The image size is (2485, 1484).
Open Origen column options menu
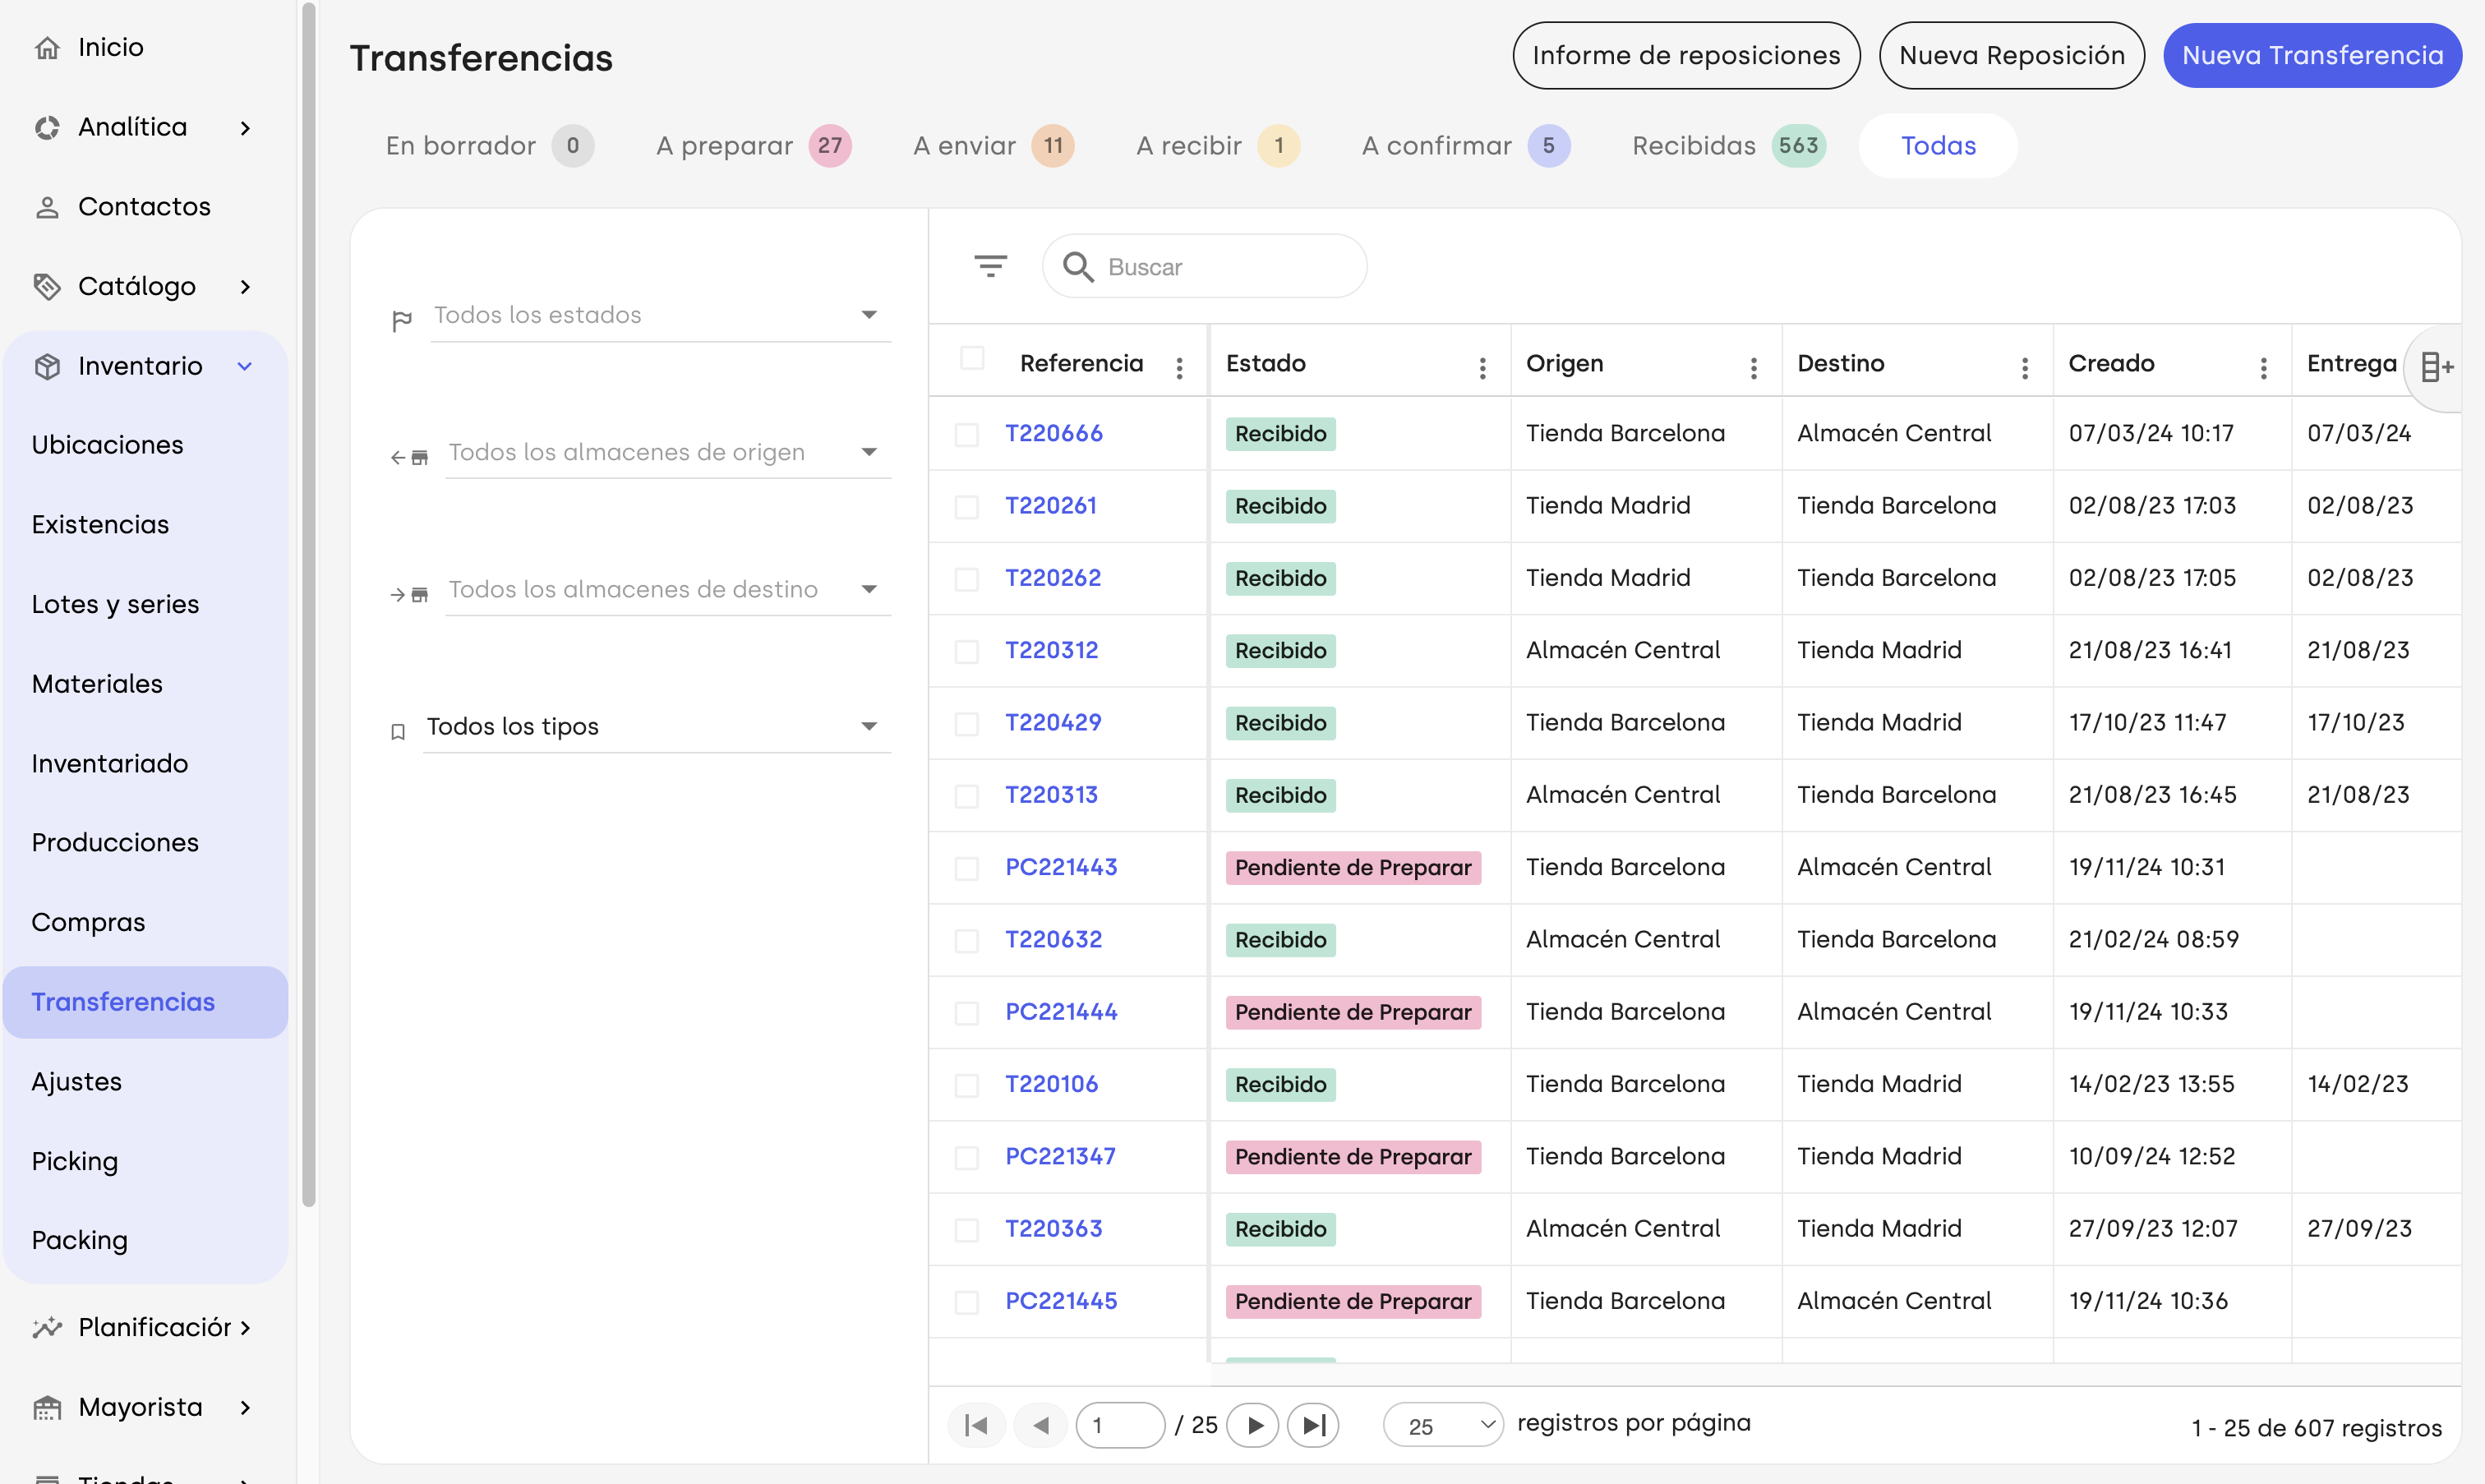(1753, 368)
